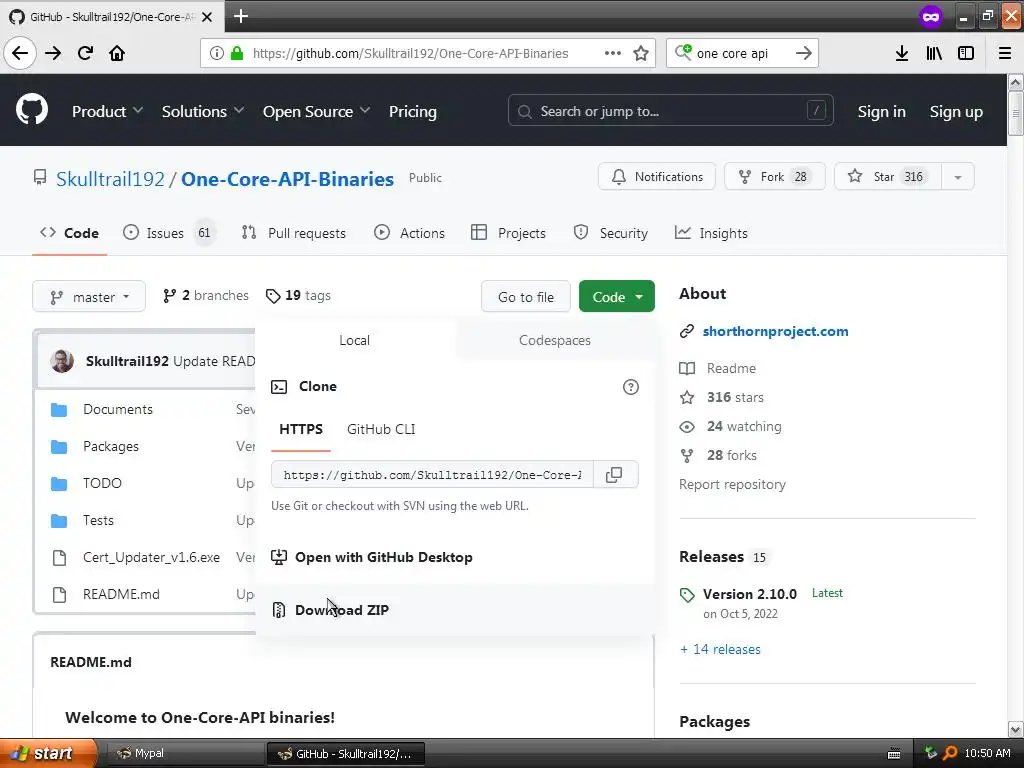Image resolution: width=1024 pixels, height=768 pixels.
Task: Expand the Solutions menu
Action: click(x=202, y=112)
